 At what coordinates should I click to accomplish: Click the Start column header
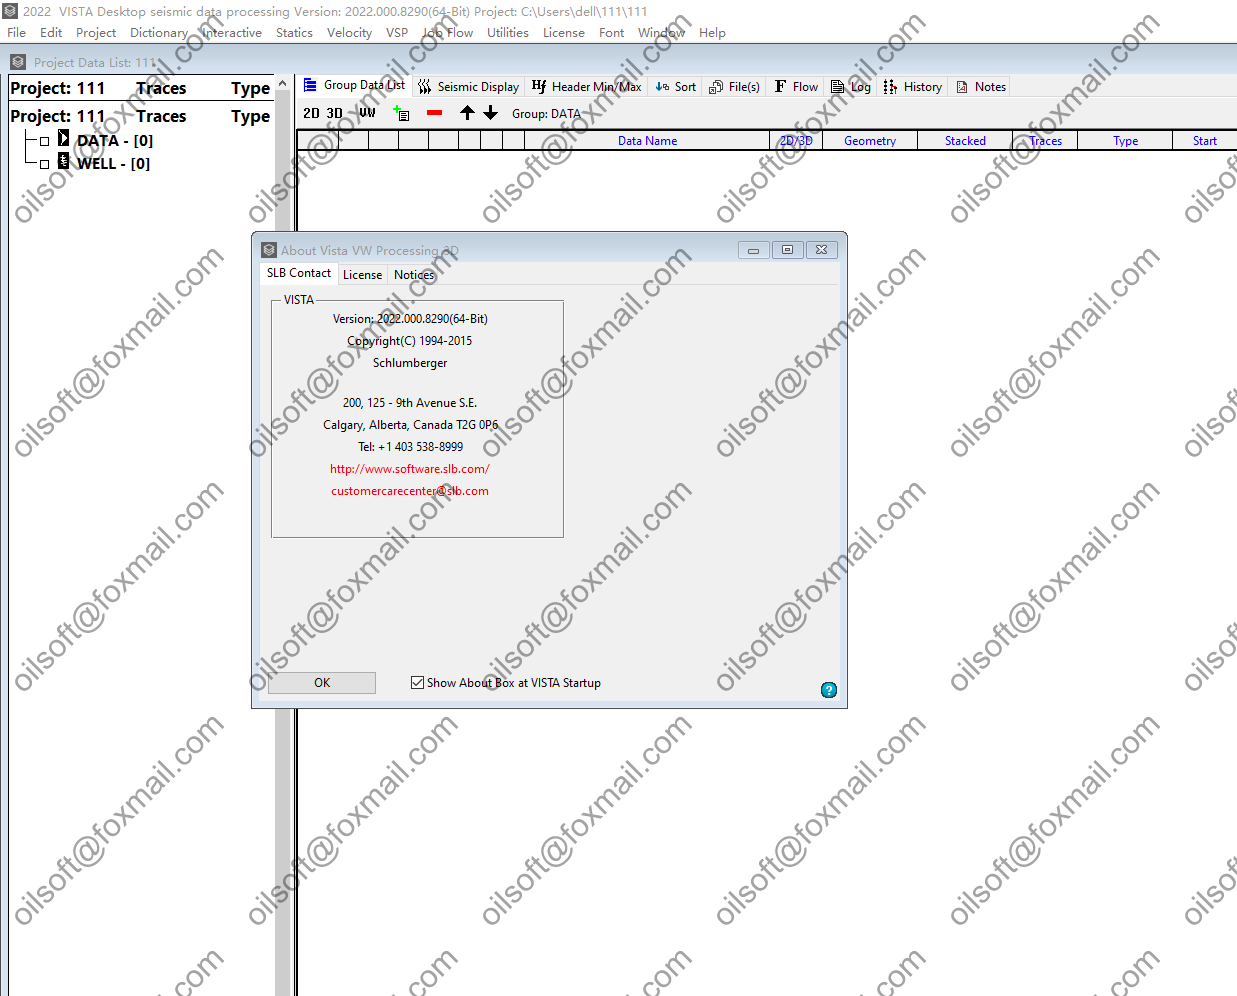(x=1205, y=141)
